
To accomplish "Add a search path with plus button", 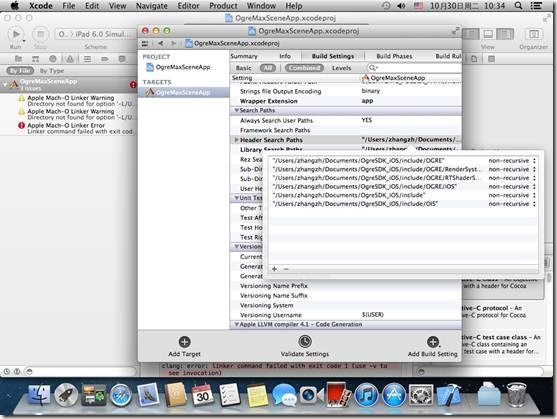I will (x=274, y=269).
